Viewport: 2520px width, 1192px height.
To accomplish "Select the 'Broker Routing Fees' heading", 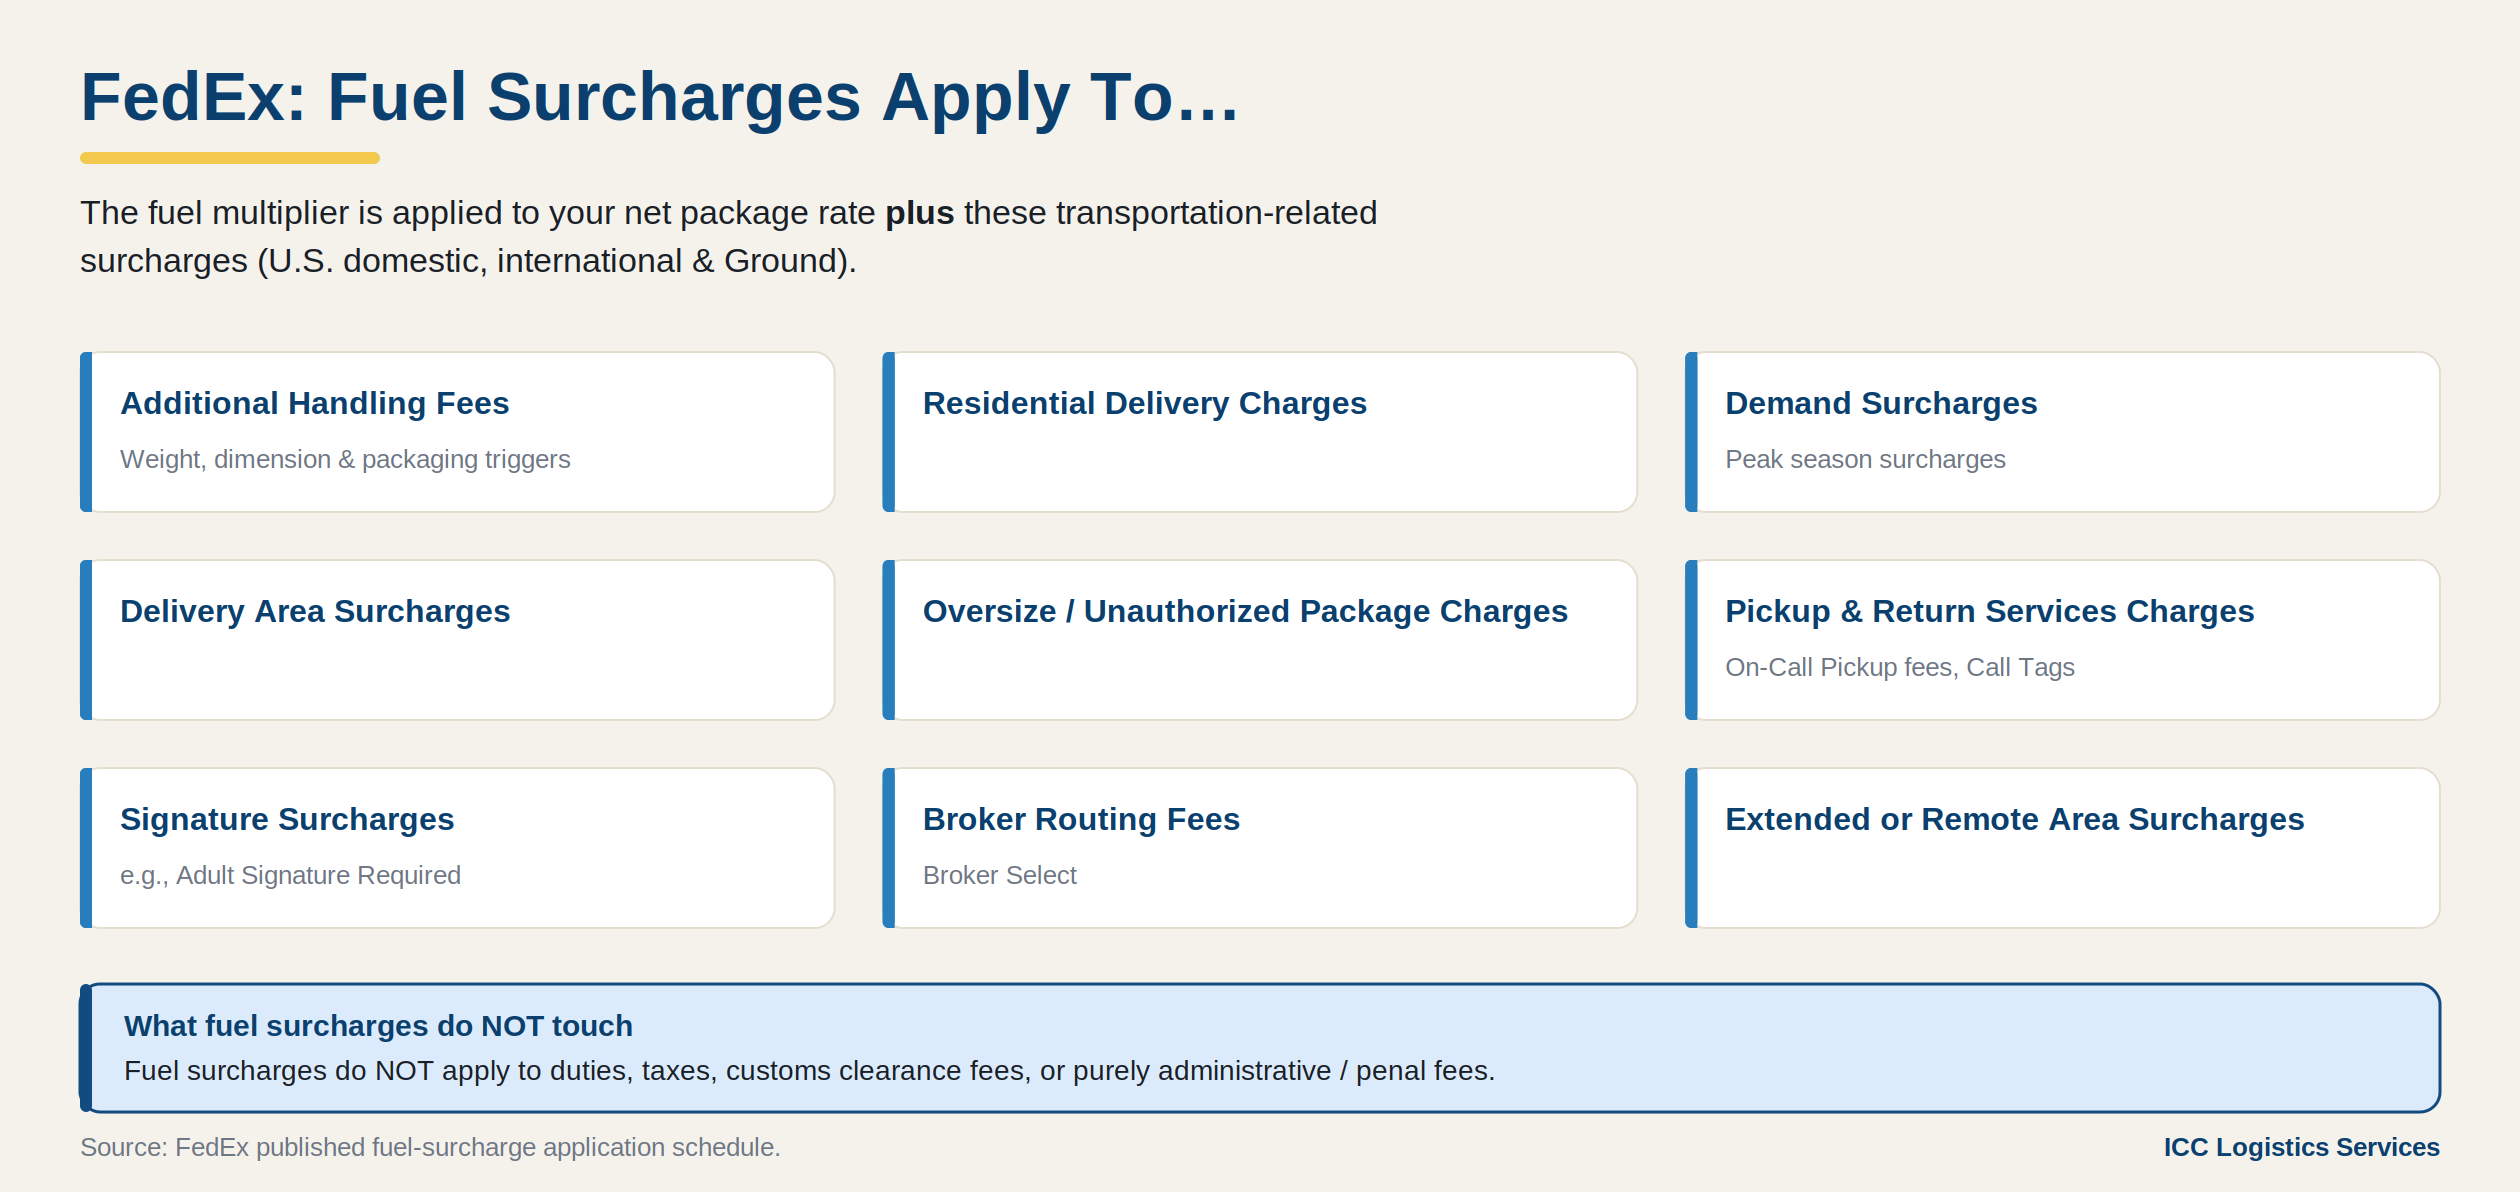I will (x=1081, y=819).
